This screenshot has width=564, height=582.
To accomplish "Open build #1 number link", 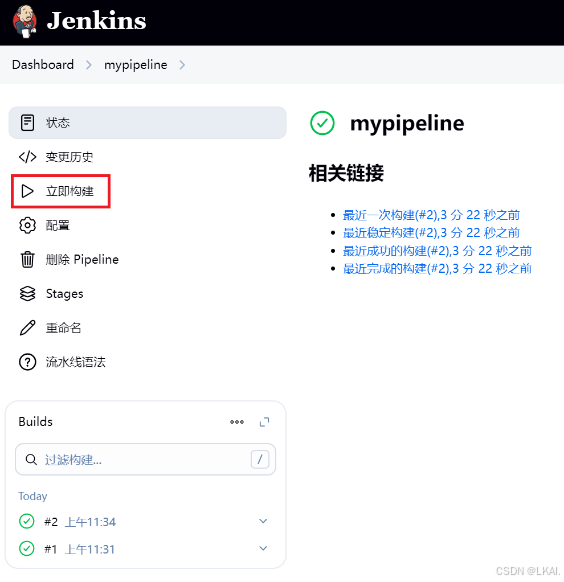I will (50, 549).
